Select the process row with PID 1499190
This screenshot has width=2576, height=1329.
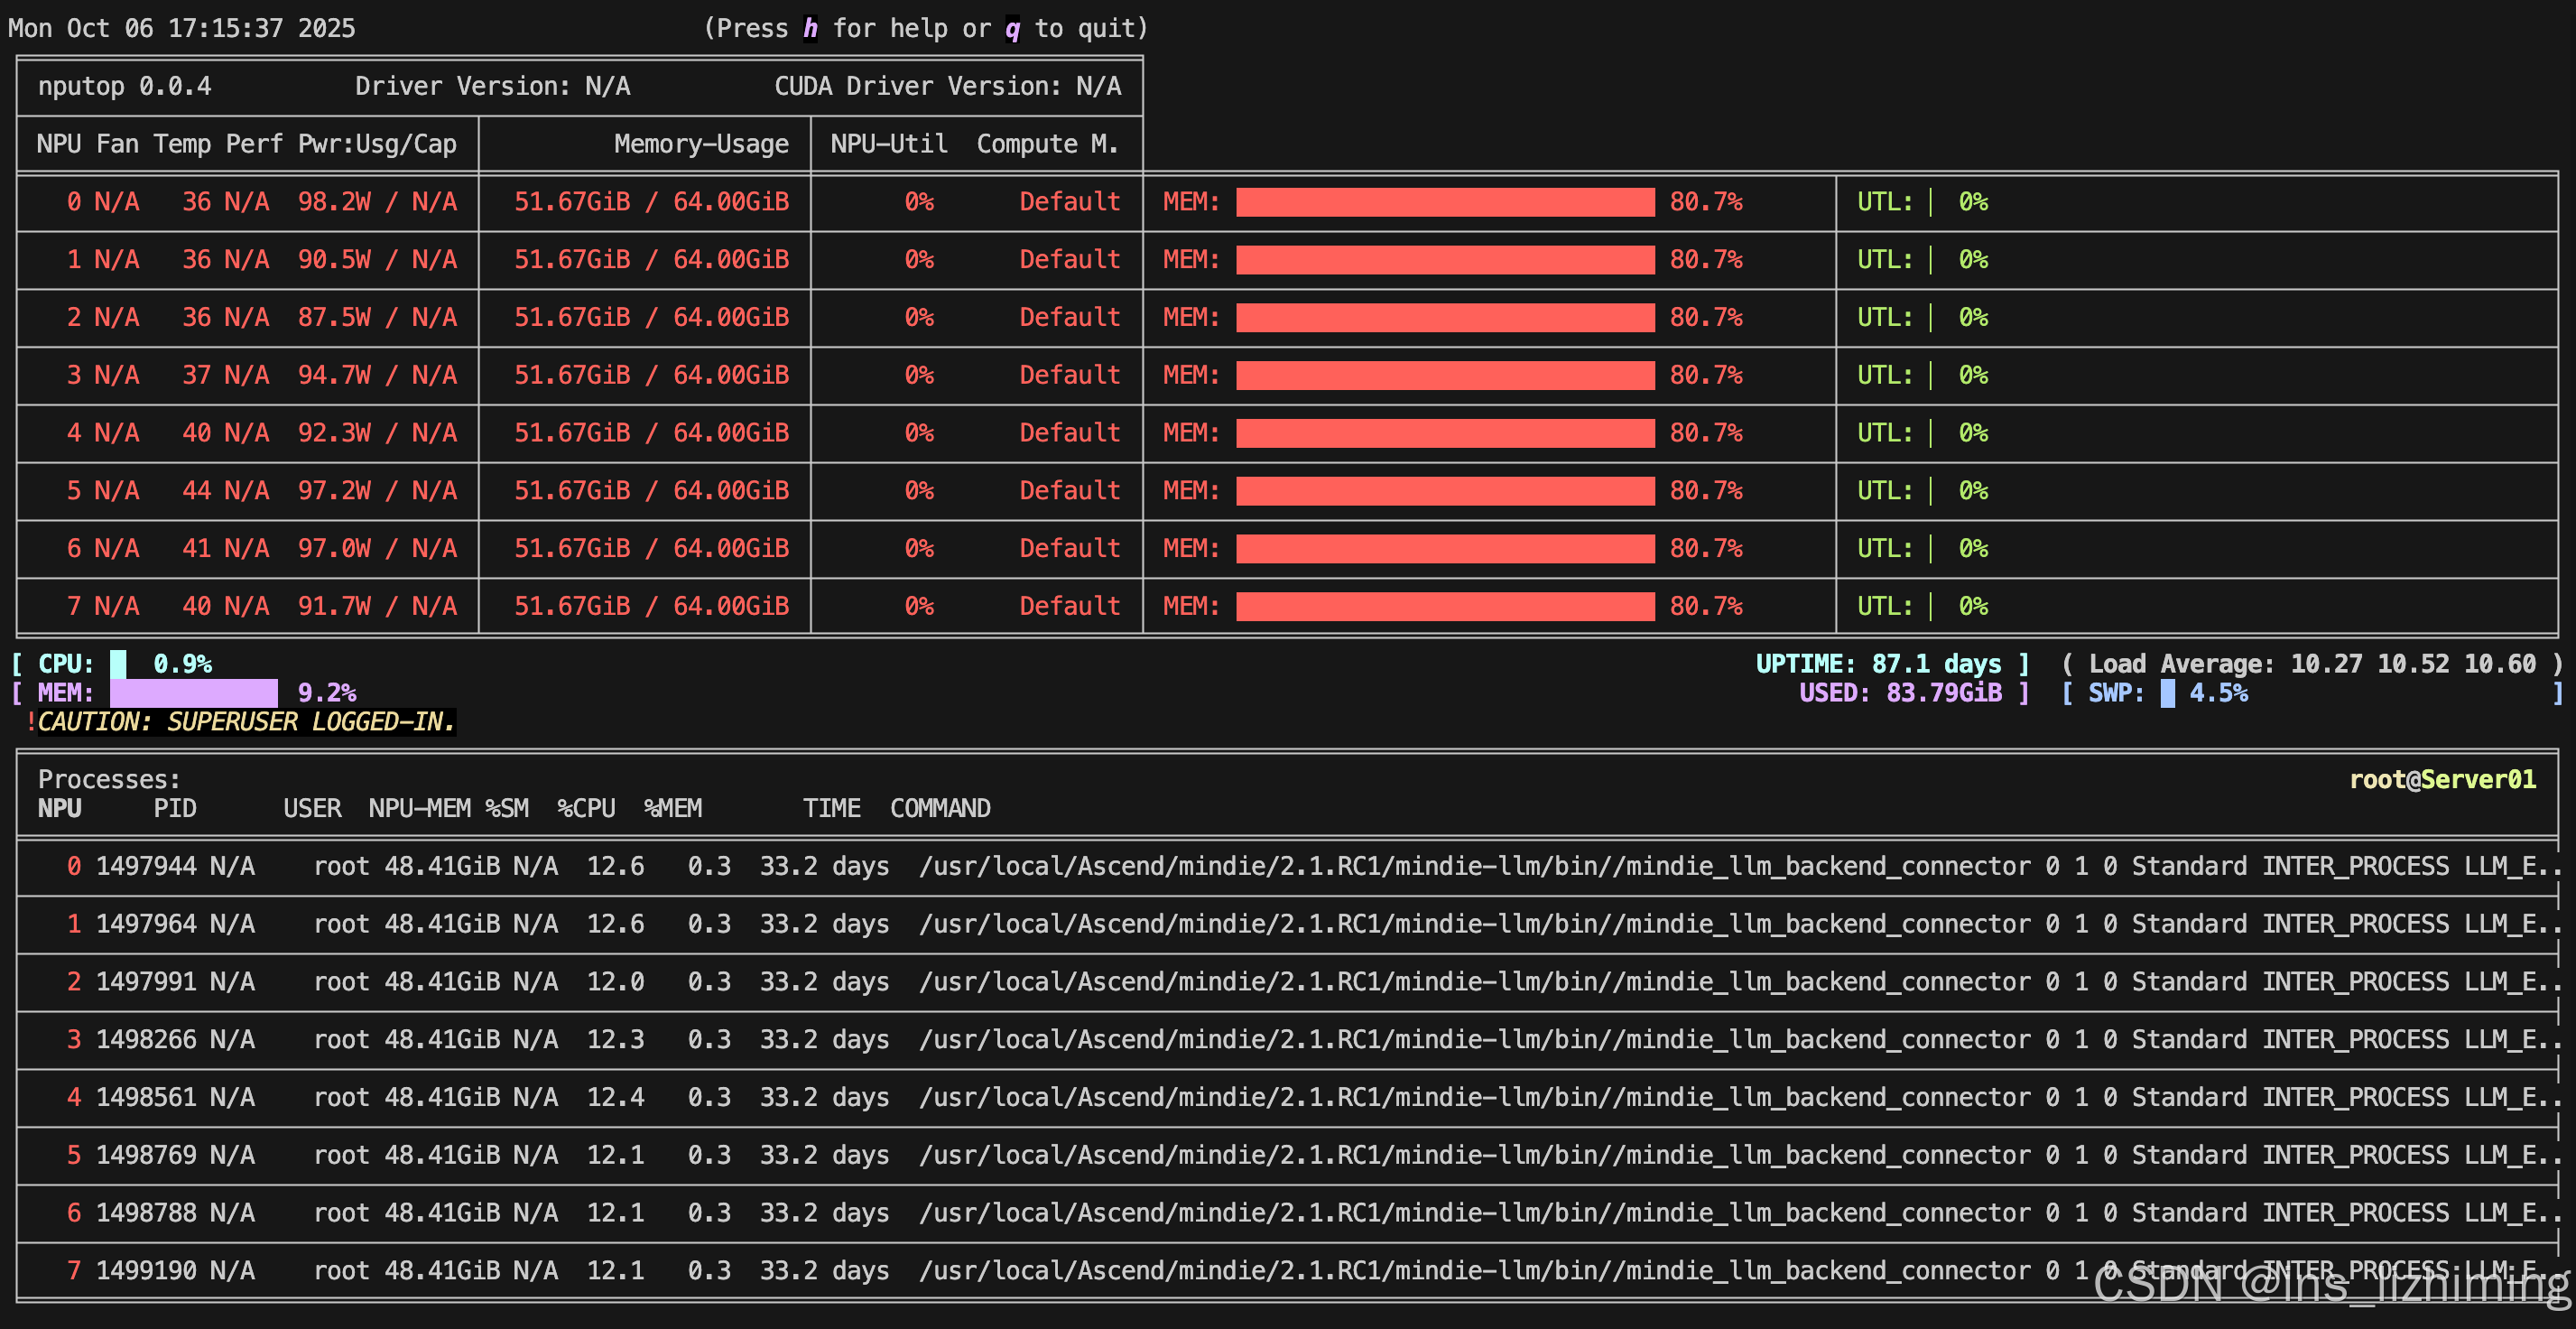click(146, 1270)
